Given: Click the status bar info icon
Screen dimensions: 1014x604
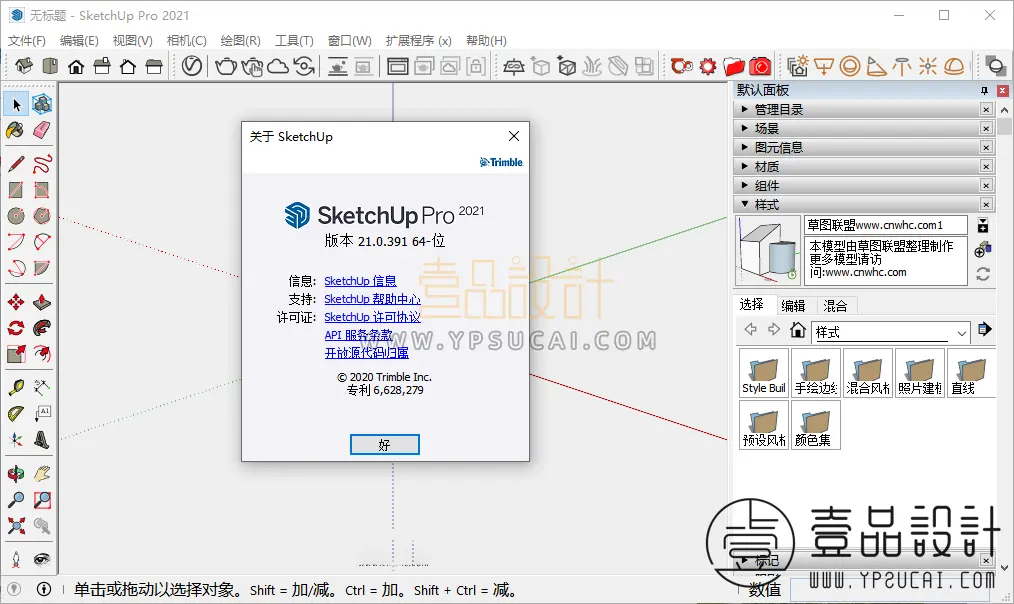Looking at the screenshot, I should point(44,589).
